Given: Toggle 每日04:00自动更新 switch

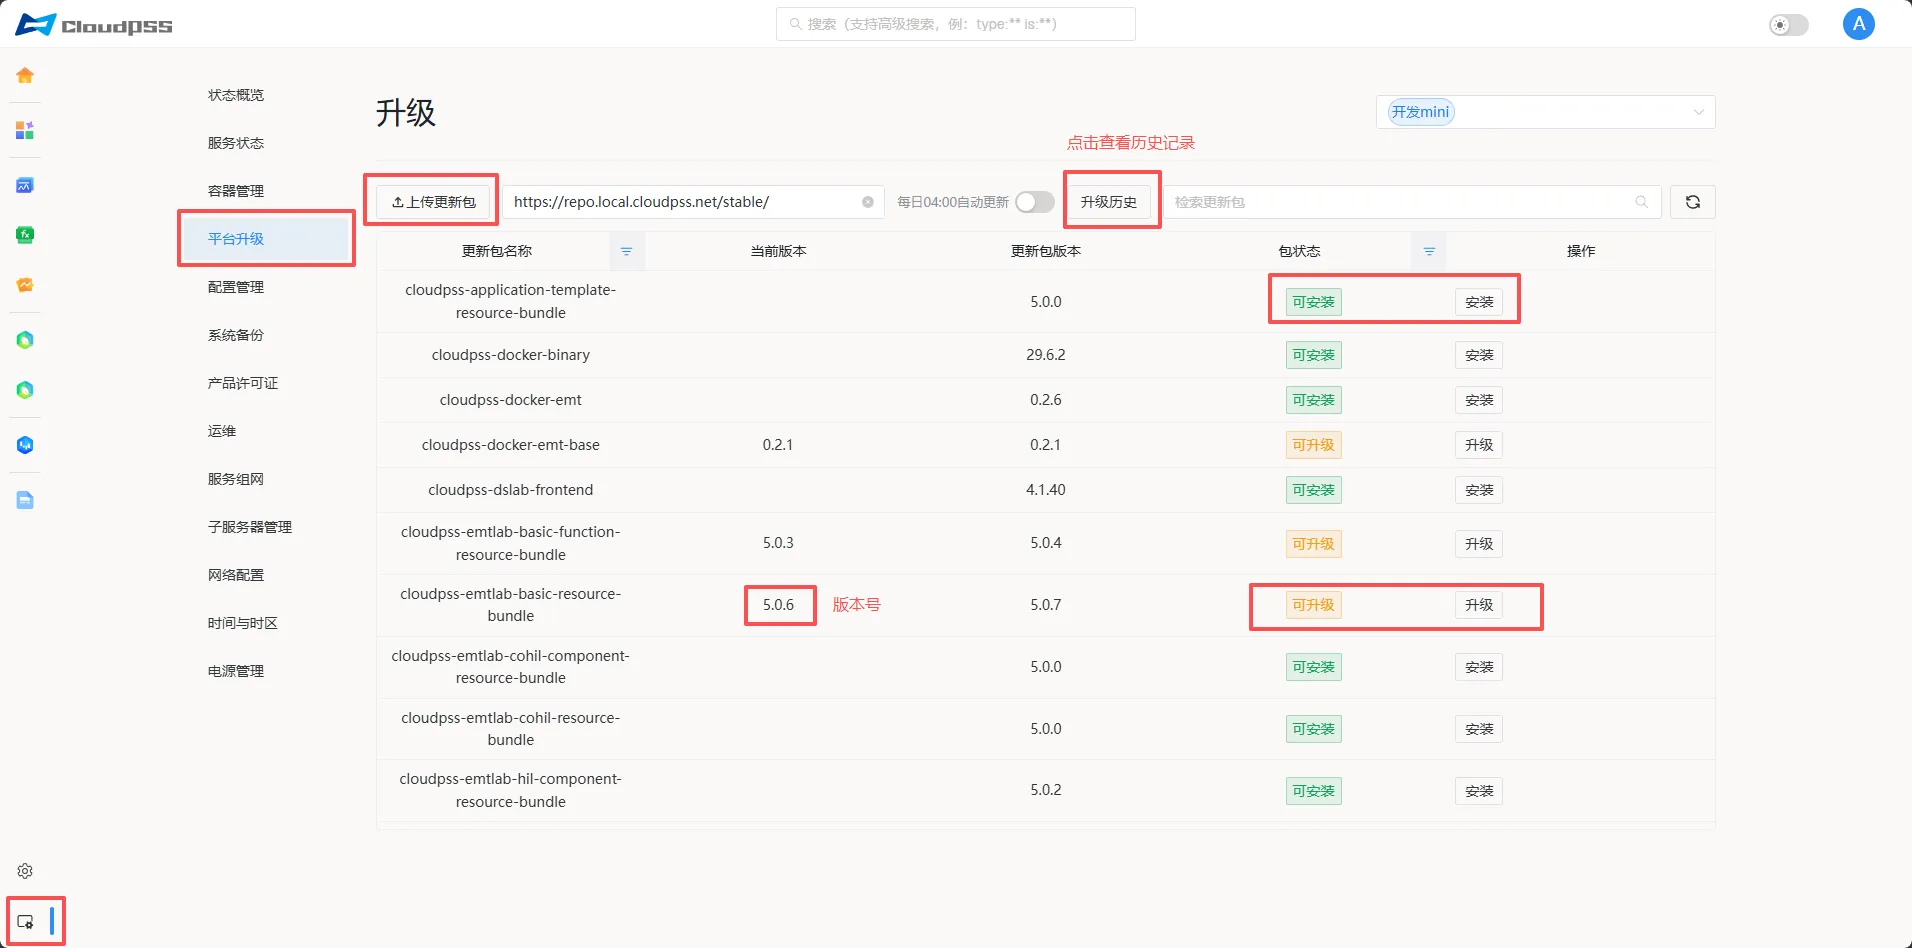Looking at the screenshot, I should click(1035, 202).
